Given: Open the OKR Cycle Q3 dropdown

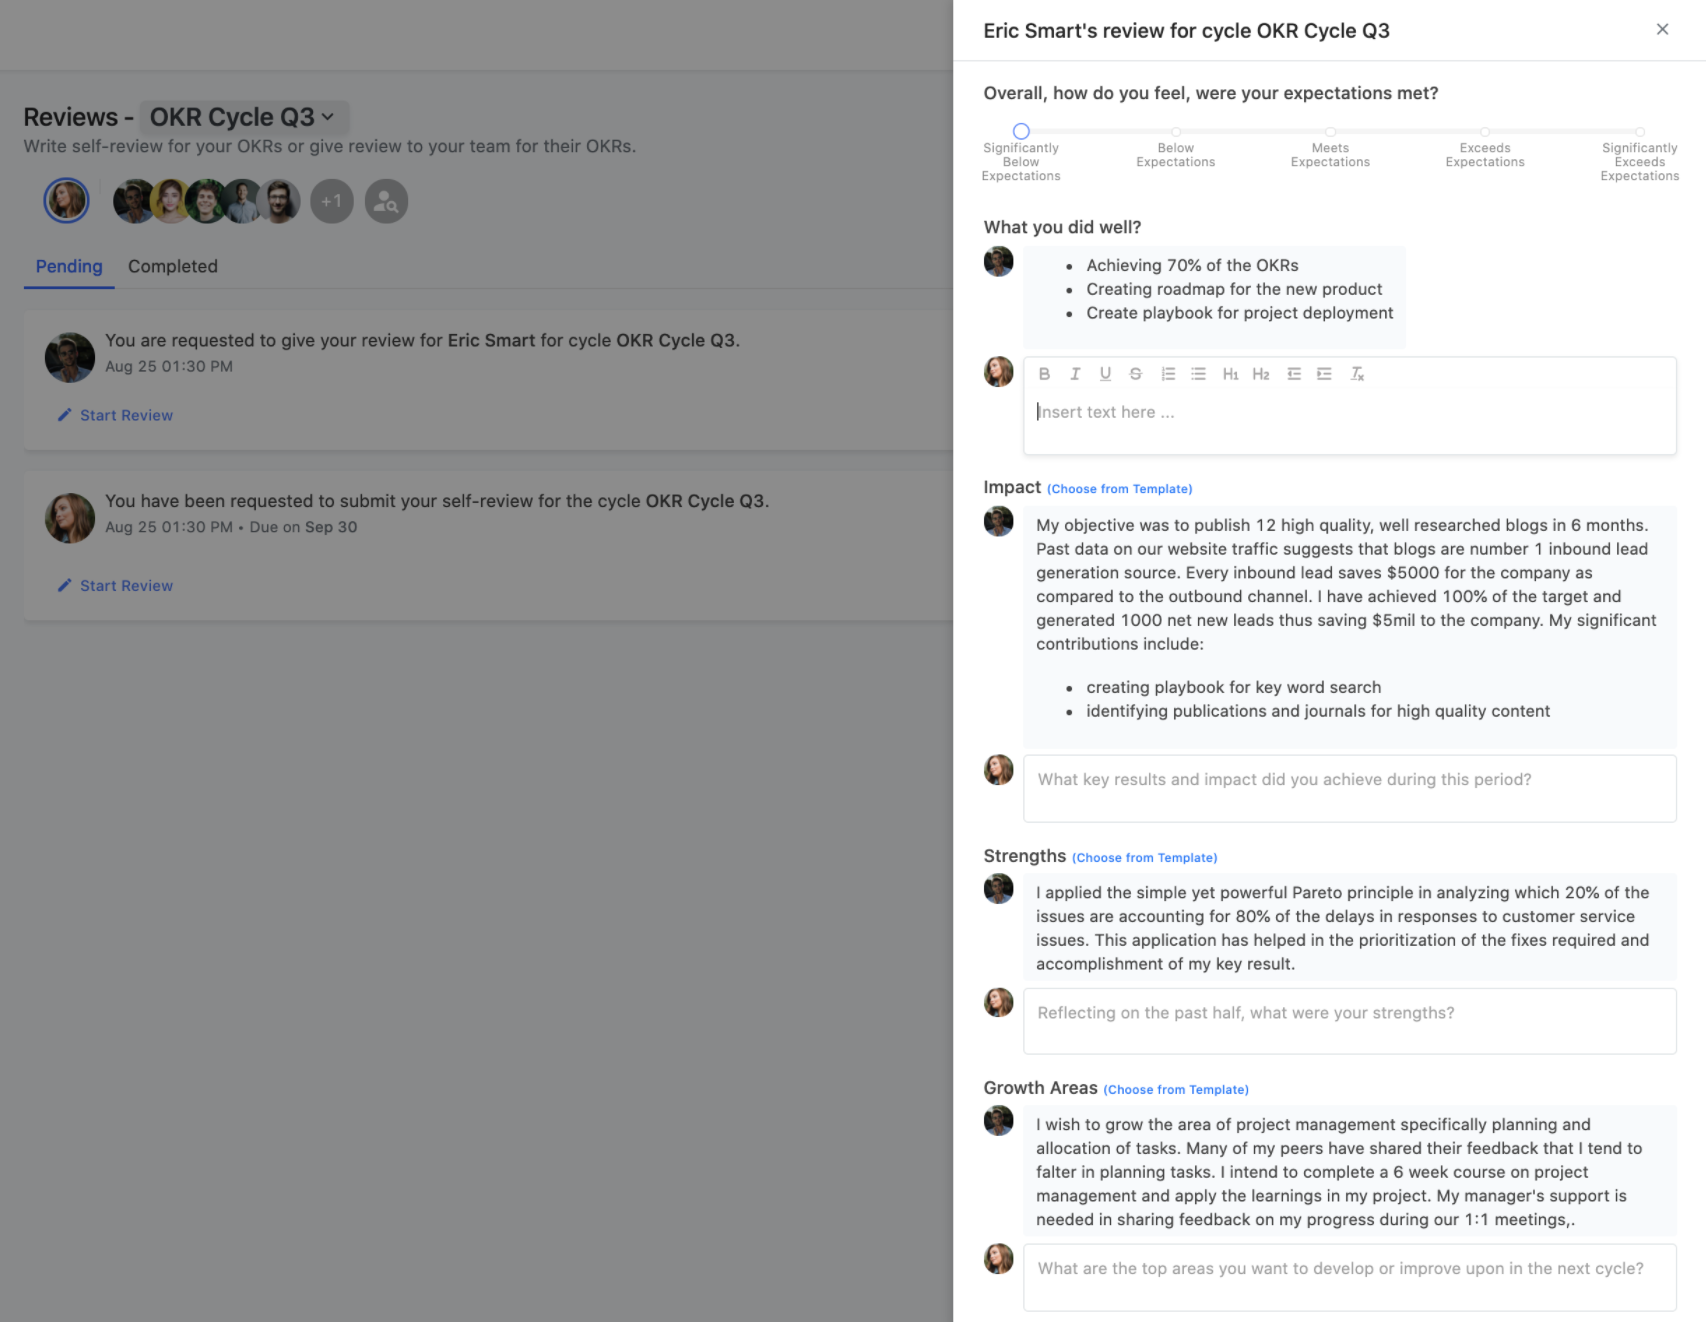Looking at the screenshot, I should [244, 117].
